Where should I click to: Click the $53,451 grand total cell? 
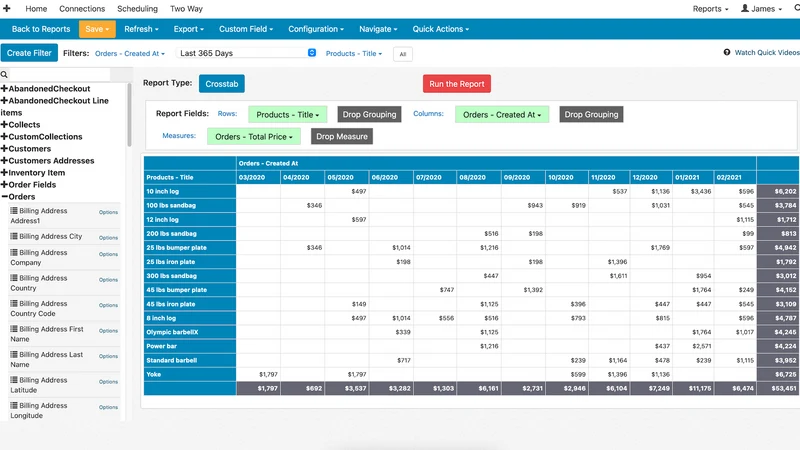tap(778, 388)
